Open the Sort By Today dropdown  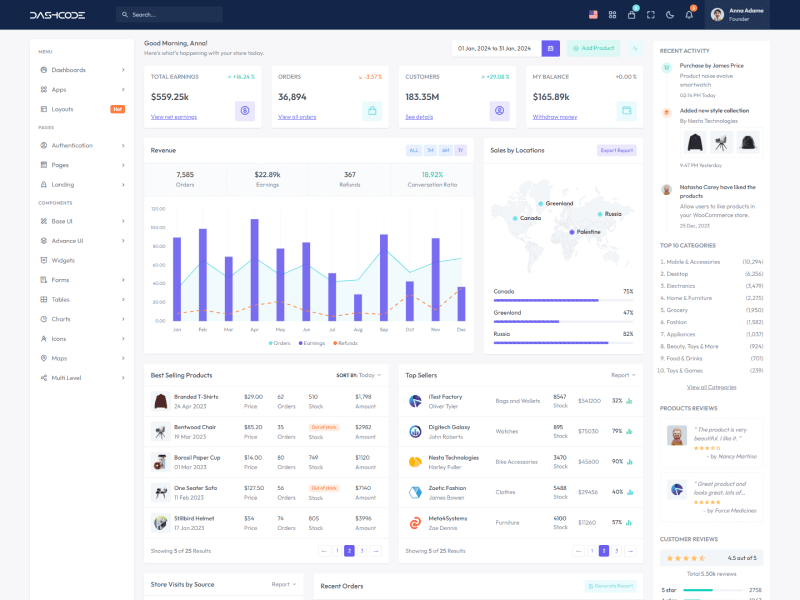point(359,375)
